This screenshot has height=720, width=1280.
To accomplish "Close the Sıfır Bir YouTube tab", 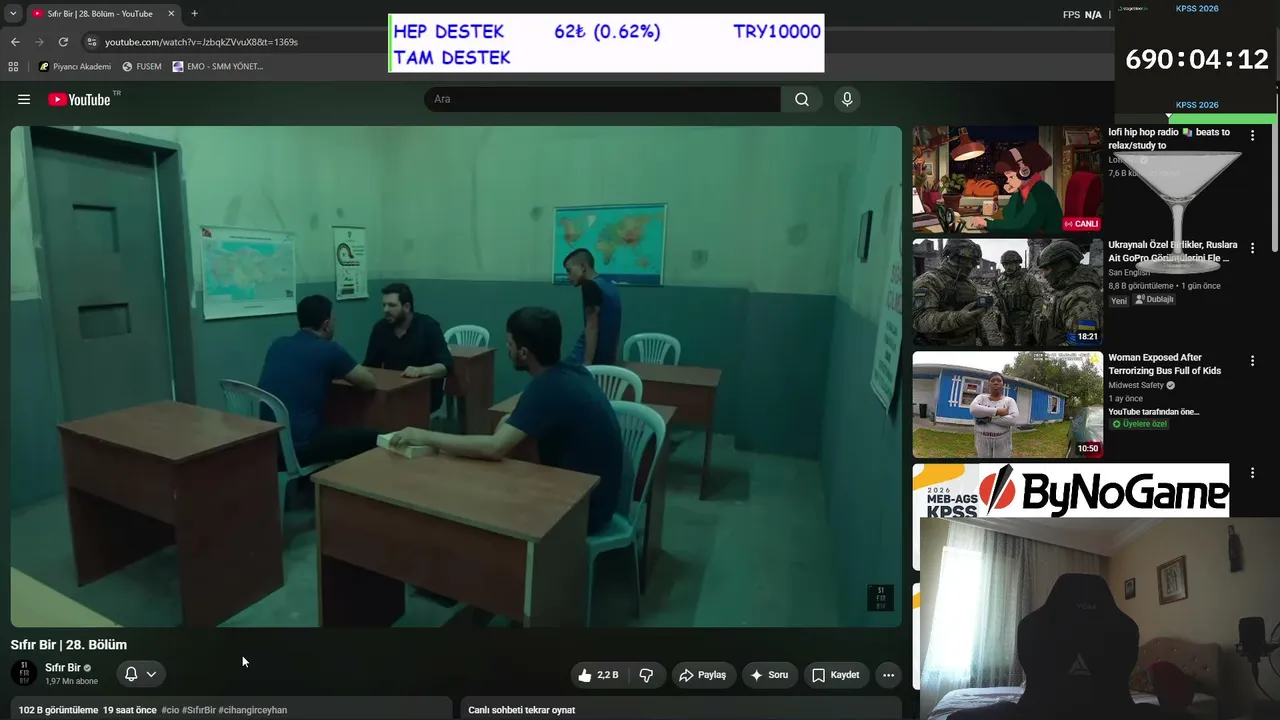I will (171, 14).
